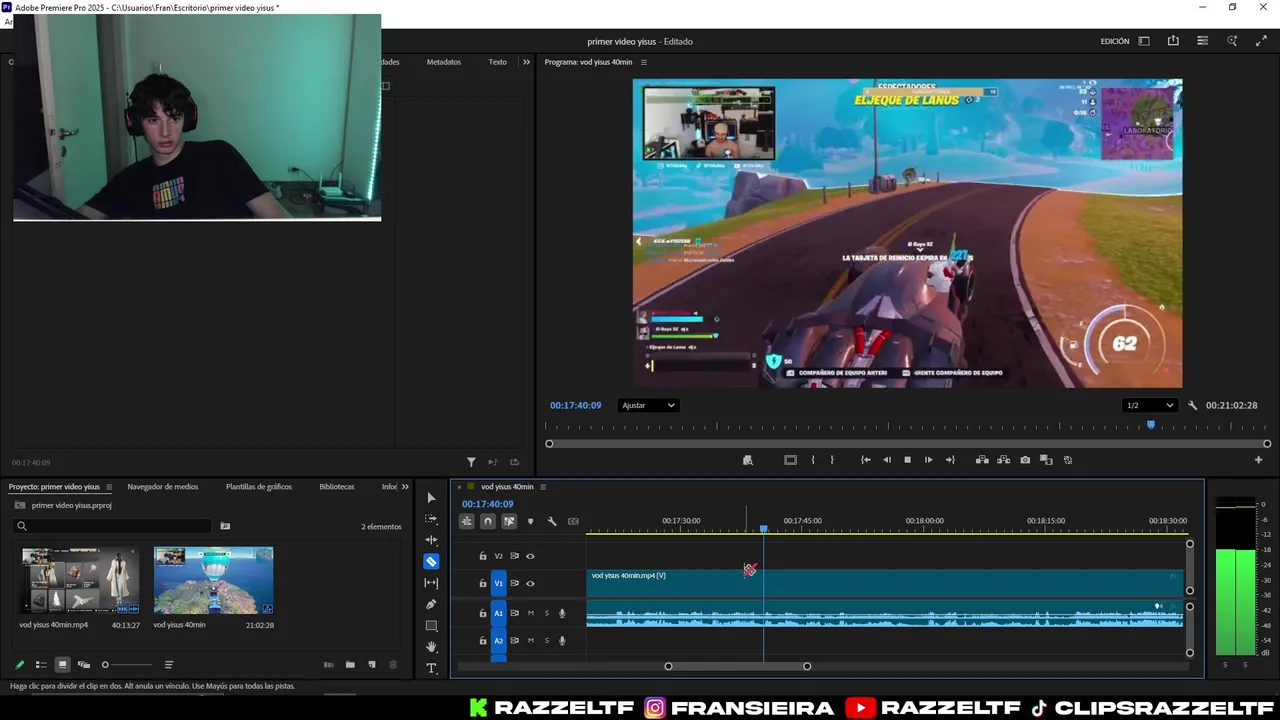This screenshot has width=1280, height=720.
Task: Select the Slip tool
Action: click(431, 583)
